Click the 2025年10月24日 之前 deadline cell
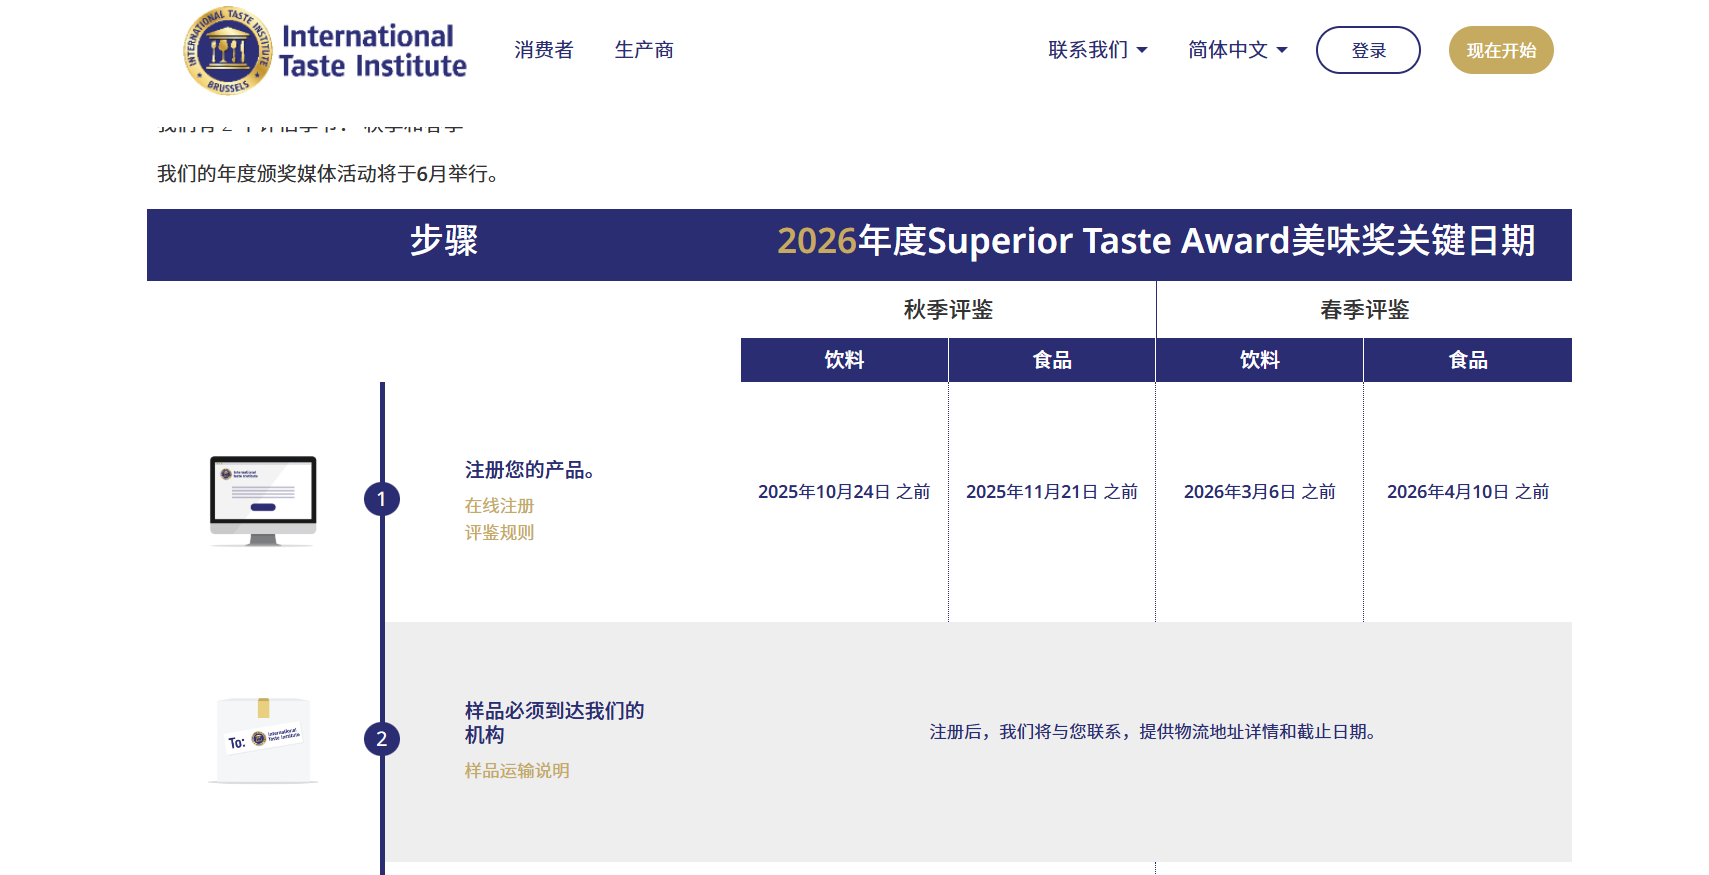The height and width of the screenshot is (875, 1709). tap(843, 492)
